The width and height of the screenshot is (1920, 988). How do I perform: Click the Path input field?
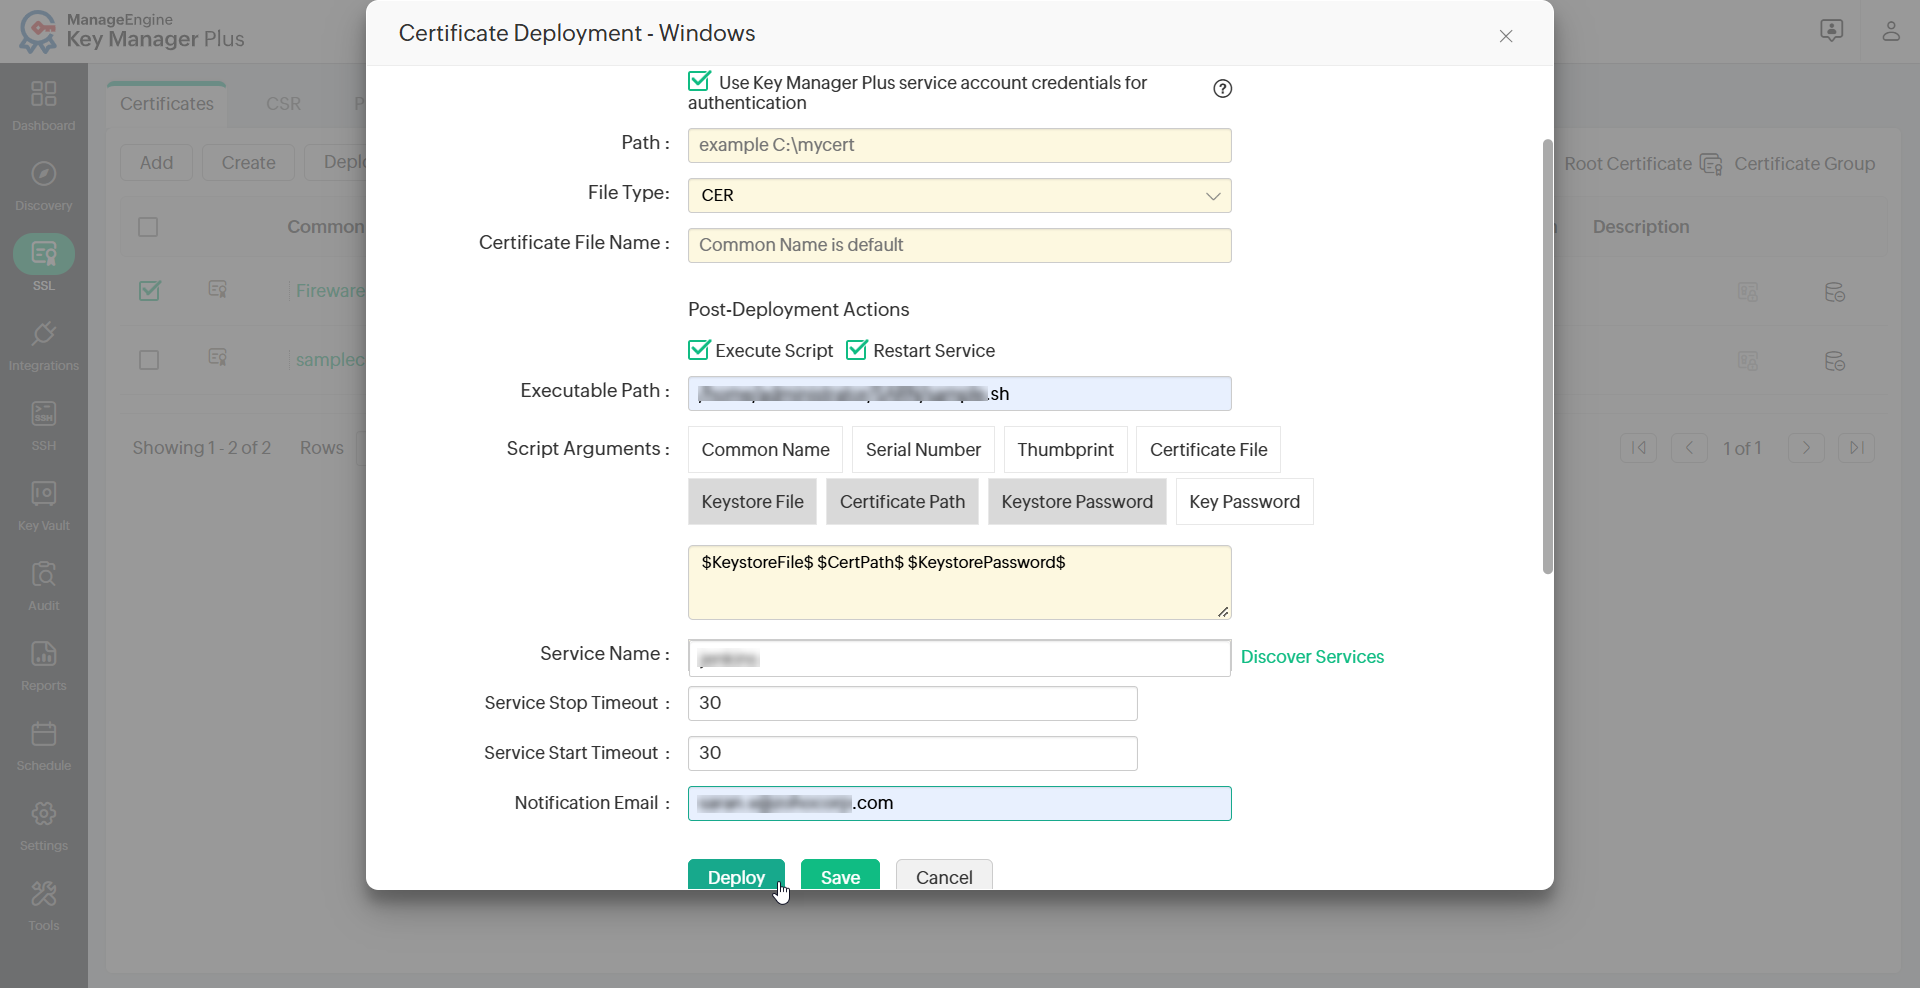(959, 145)
